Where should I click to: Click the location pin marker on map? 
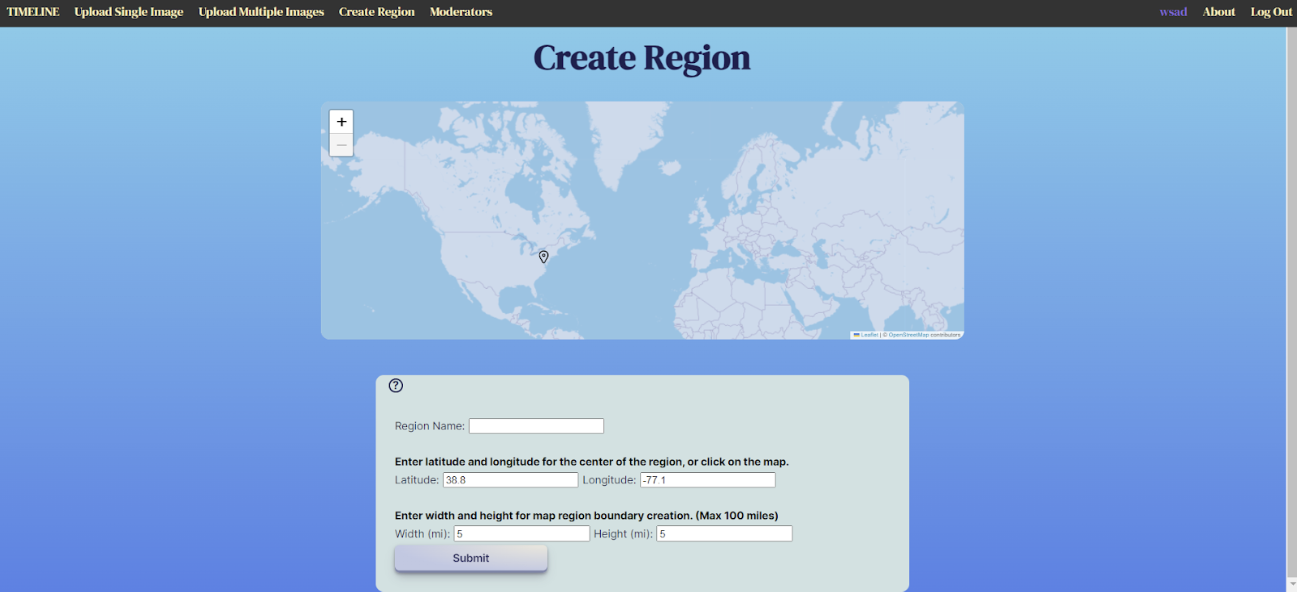[x=544, y=257]
